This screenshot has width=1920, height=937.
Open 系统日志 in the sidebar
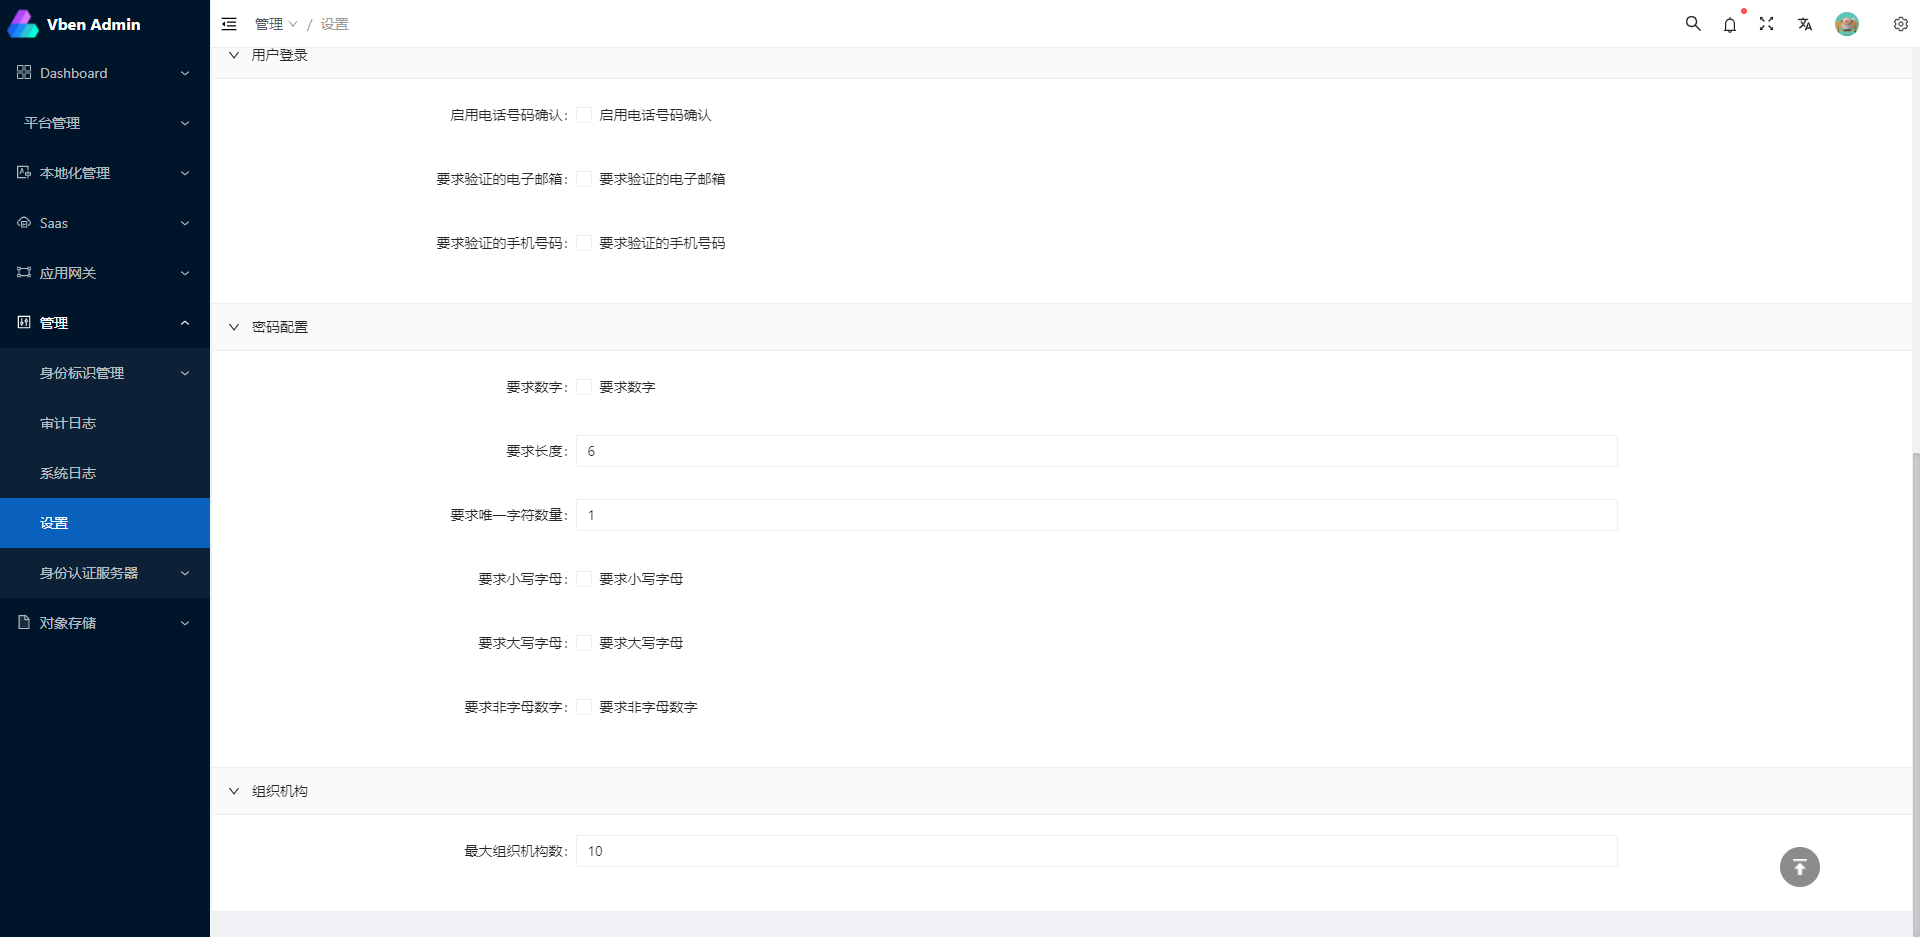click(68, 473)
